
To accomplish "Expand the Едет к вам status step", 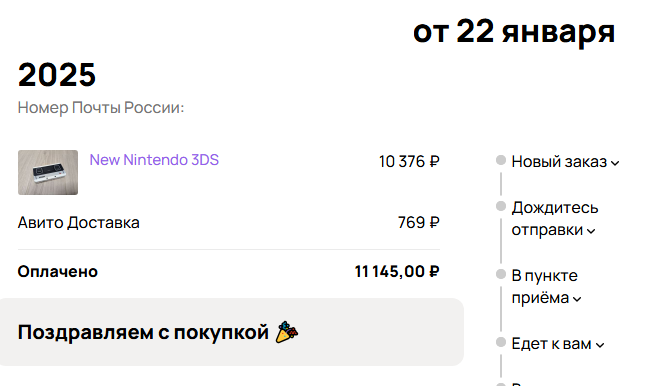I will (x=558, y=344).
